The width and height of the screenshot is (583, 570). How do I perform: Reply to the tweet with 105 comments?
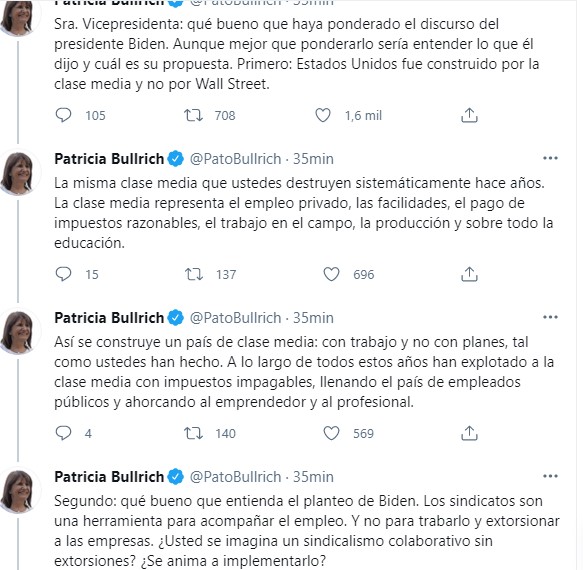pos(63,115)
